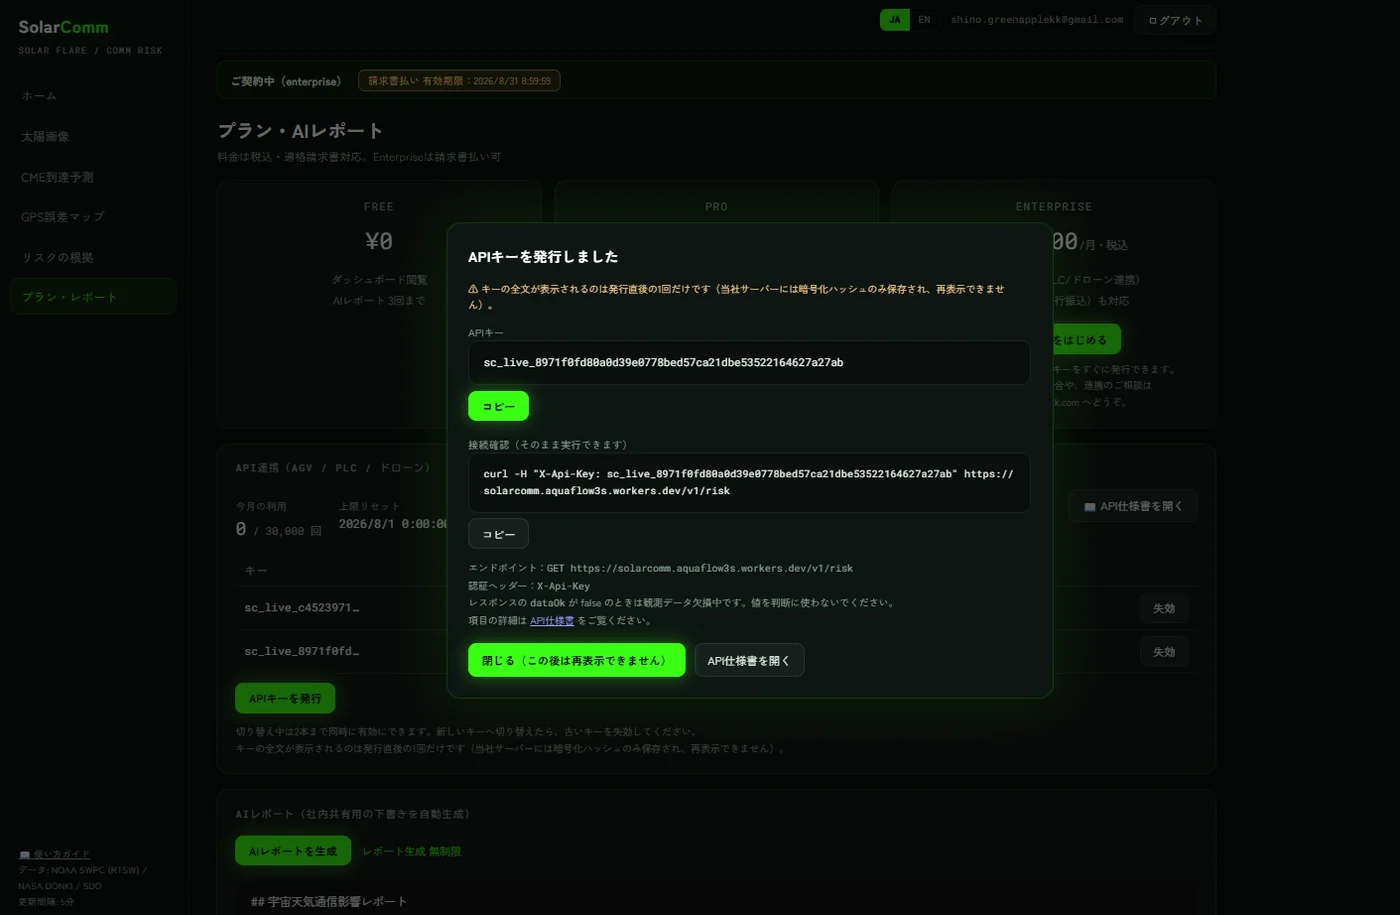Click the book icon on API仕様書を開く
Viewport: 1400px width, 915px height.
coord(1090,507)
